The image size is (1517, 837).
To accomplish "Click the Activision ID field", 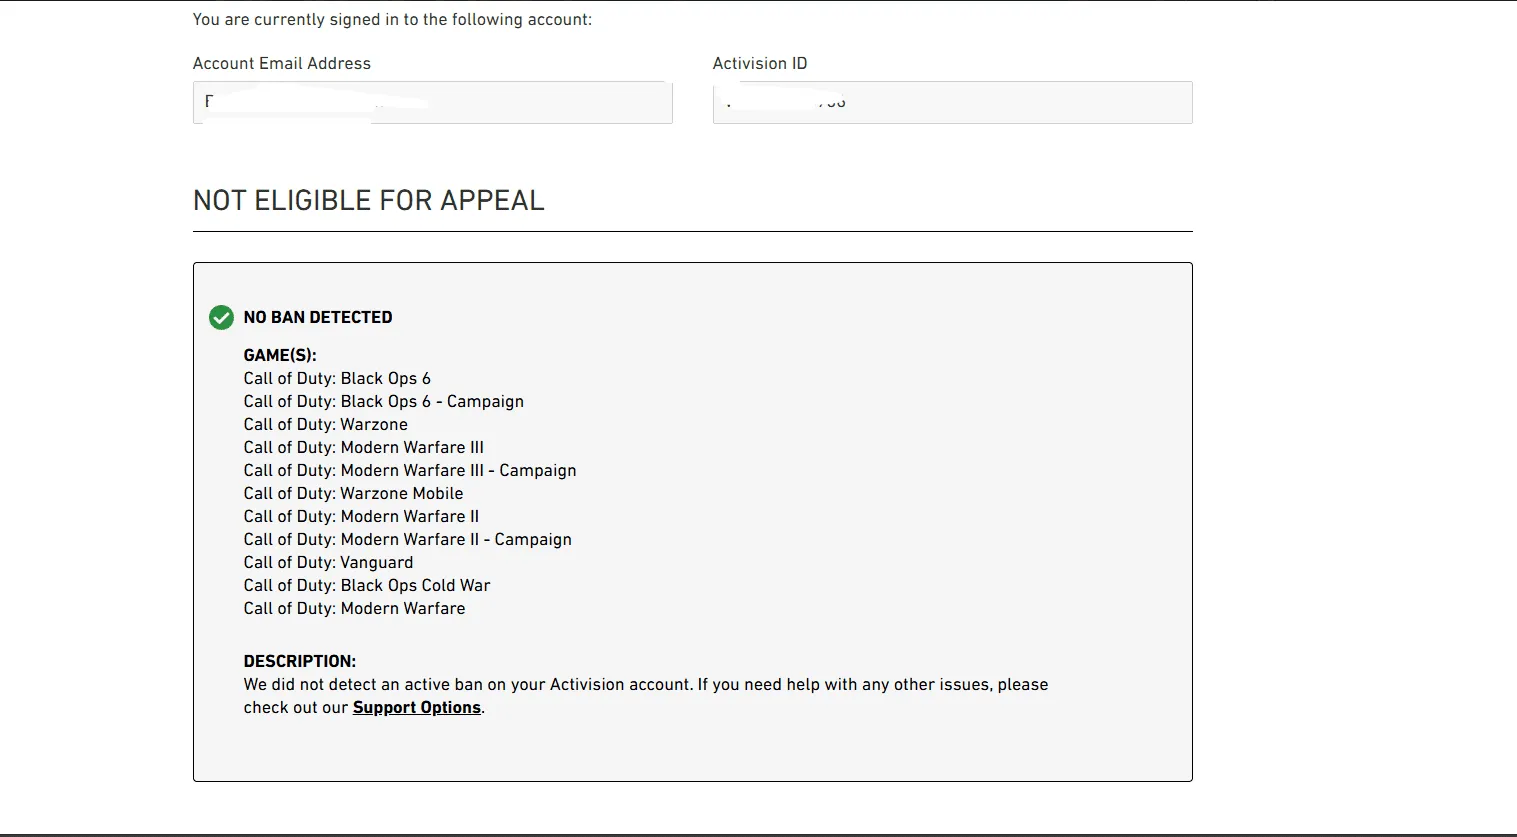I will (x=952, y=103).
